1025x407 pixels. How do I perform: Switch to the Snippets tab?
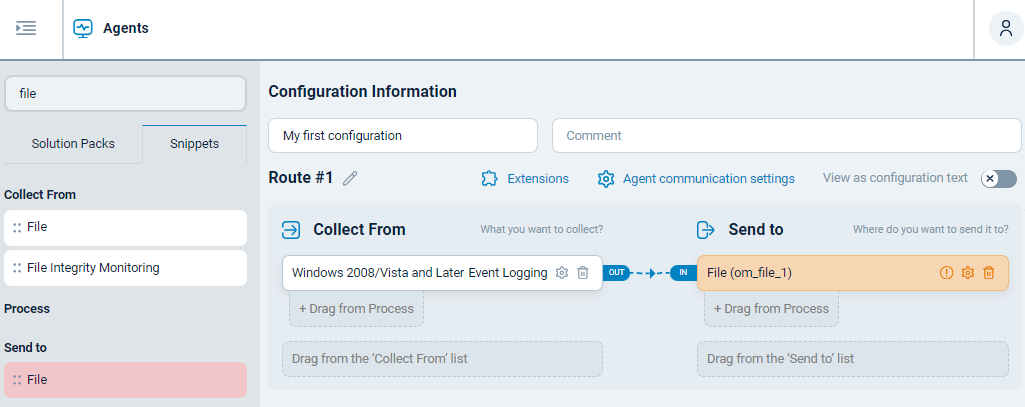[x=194, y=143]
